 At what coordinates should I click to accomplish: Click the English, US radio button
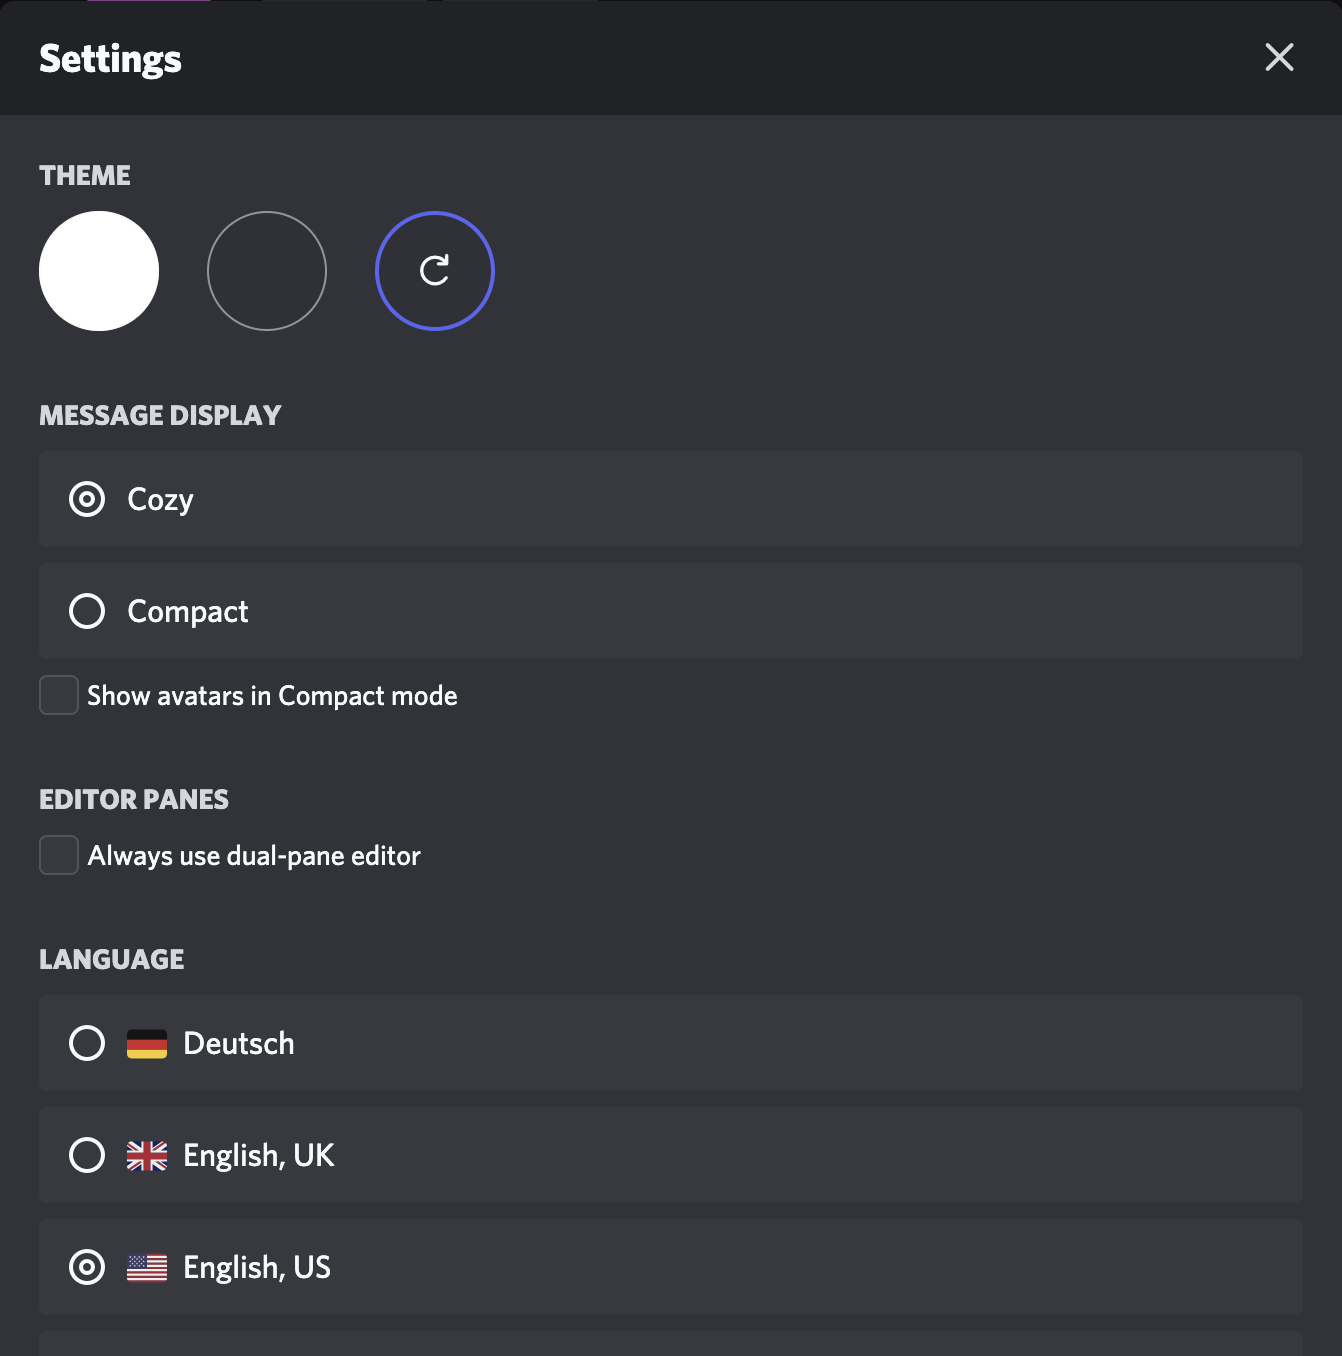[x=87, y=1267]
